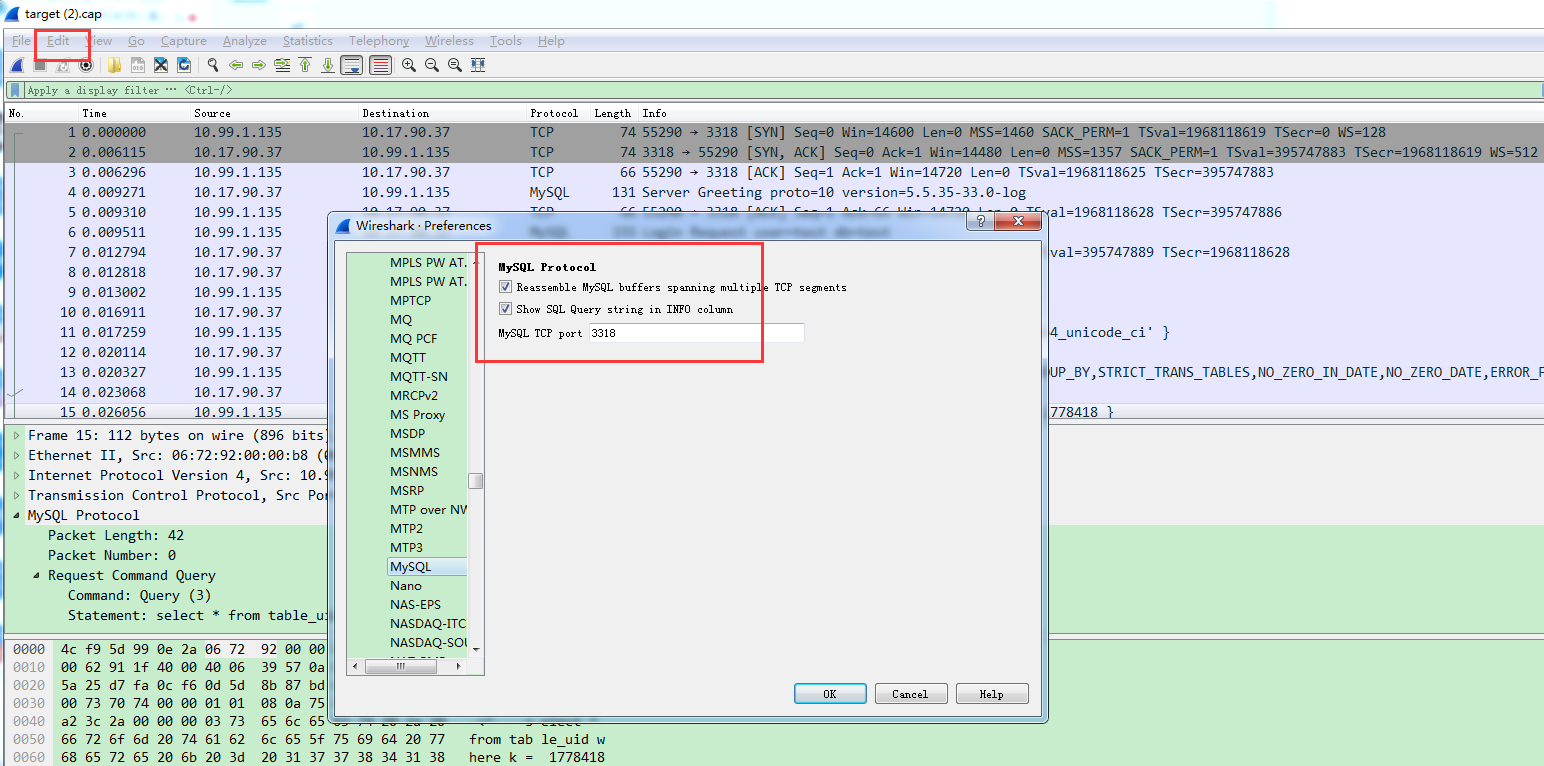Expand Transmission Control Protocol node

tap(17, 495)
